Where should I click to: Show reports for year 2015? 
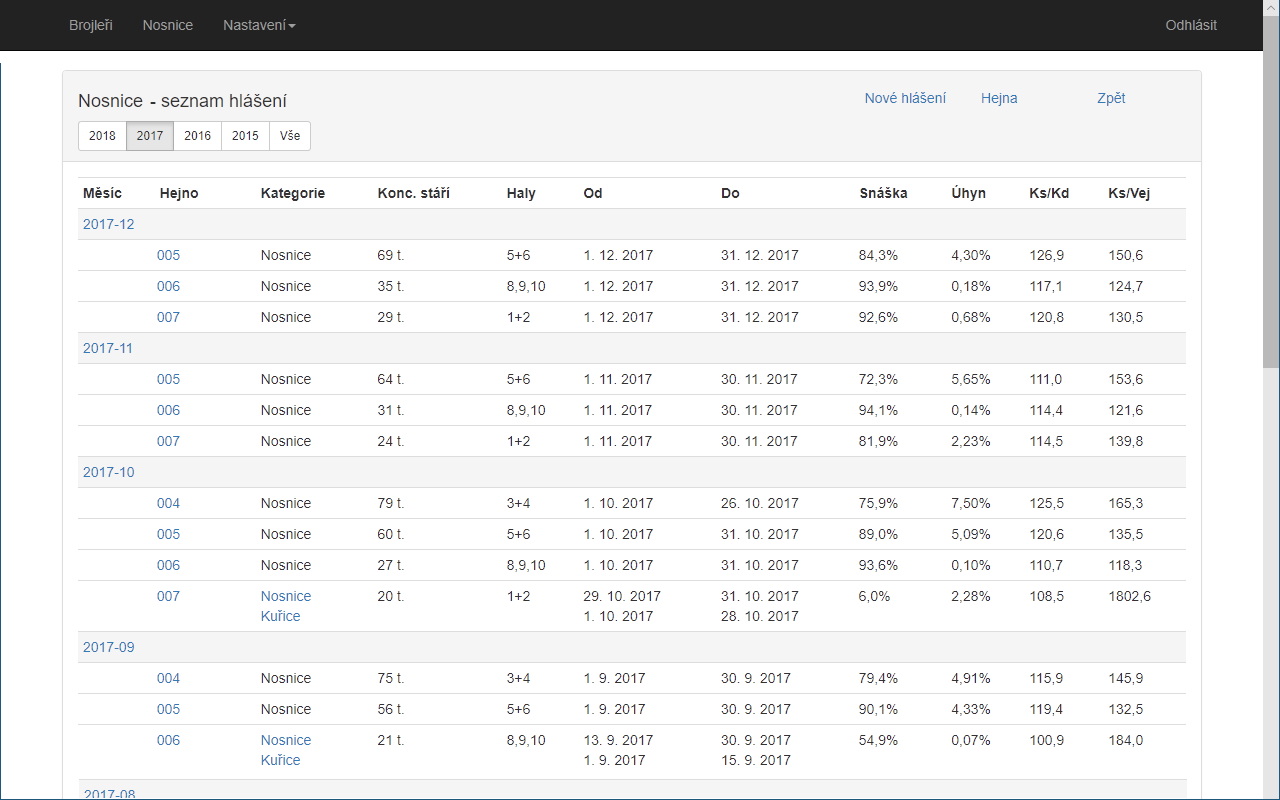click(245, 136)
